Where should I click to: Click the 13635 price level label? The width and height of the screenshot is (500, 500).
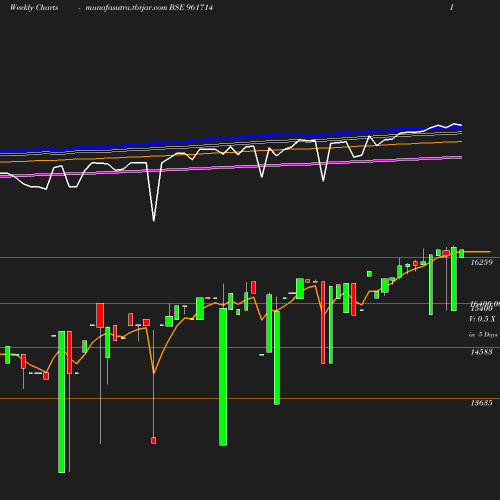coord(481,403)
